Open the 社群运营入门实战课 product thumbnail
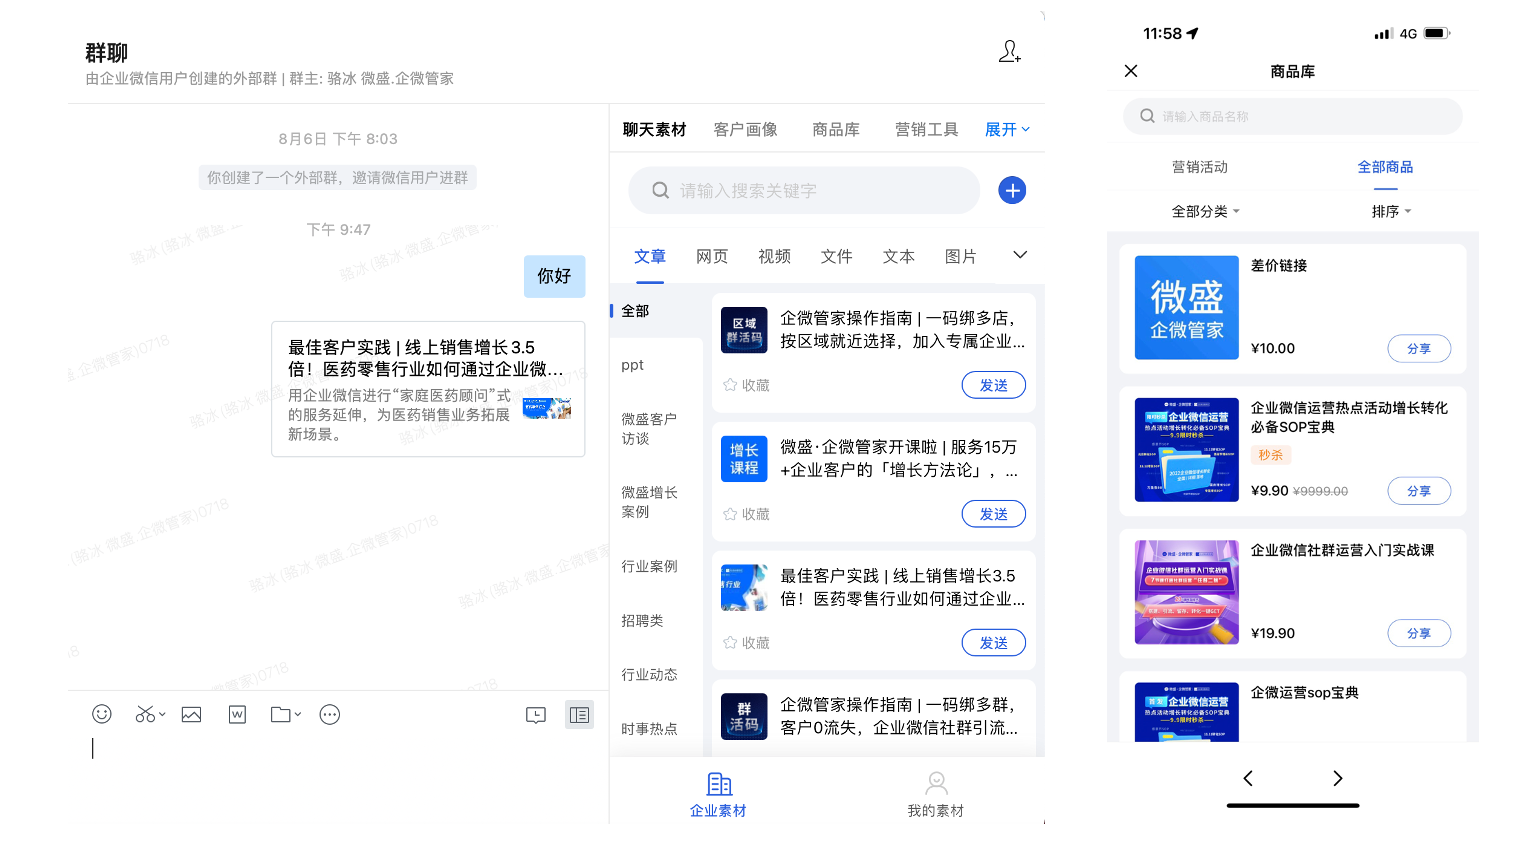This screenshot has width=1516, height=852. (1187, 592)
